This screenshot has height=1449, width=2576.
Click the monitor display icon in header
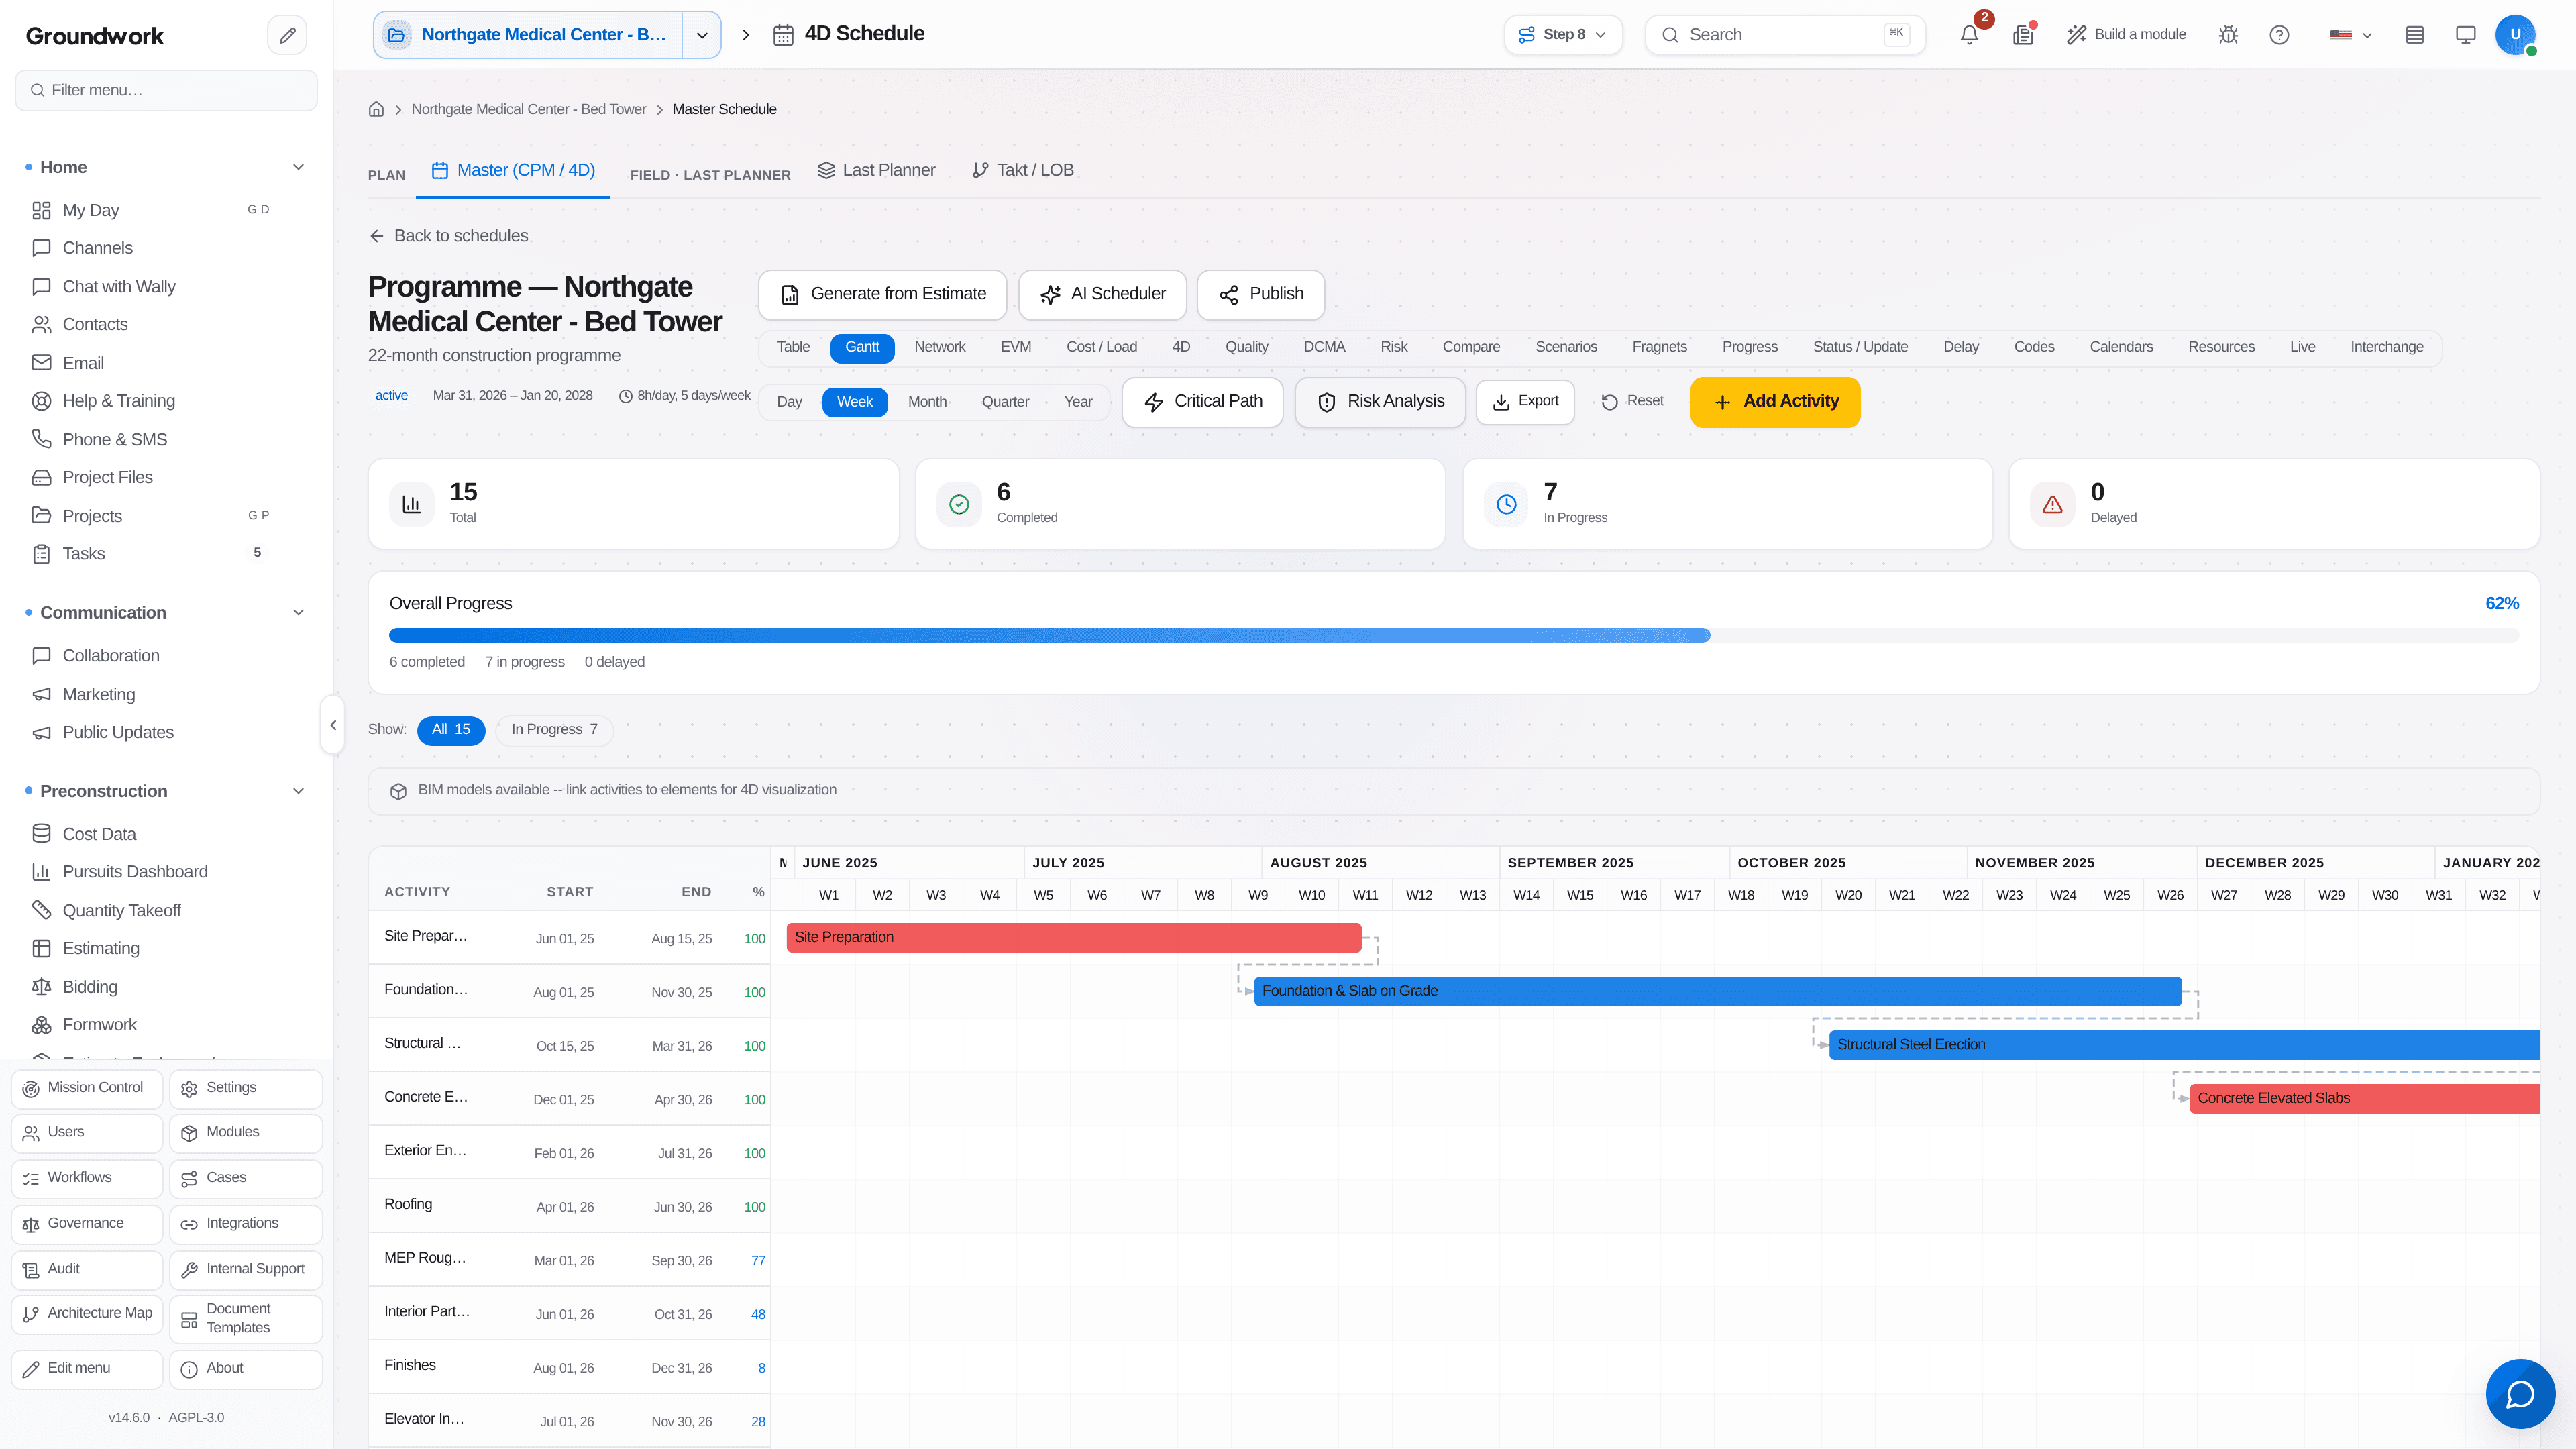point(2465,35)
